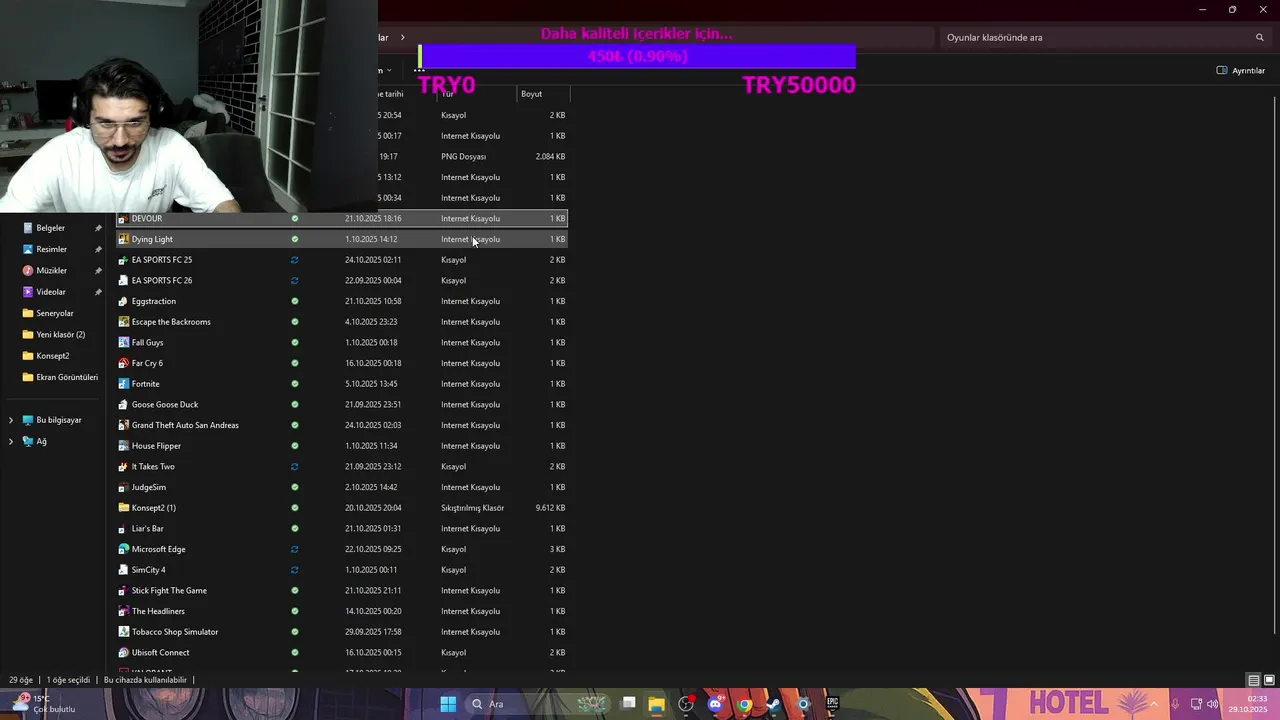
Task: Expand the Ağ tree node
Action: click(x=11, y=441)
